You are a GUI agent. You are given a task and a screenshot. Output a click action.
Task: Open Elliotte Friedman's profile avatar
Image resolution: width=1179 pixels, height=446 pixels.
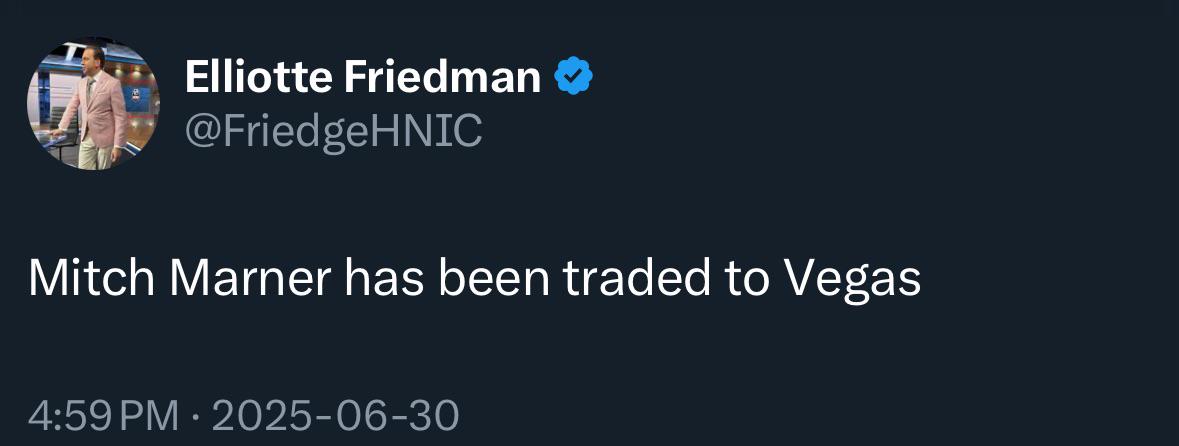click(93, 105)
